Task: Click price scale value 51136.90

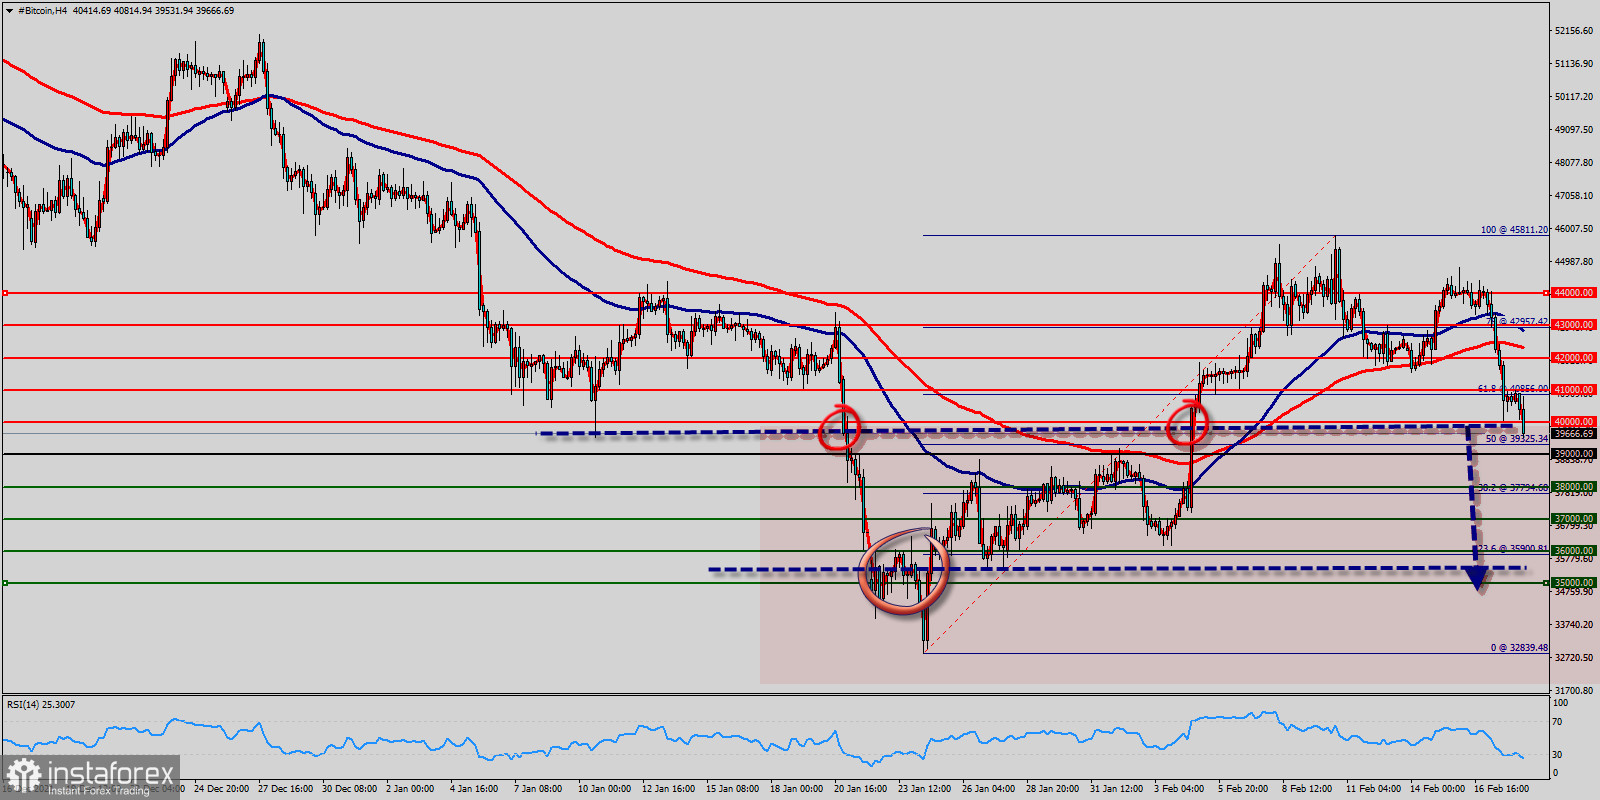Action: pyautogui.click(x=1574, y=64)
